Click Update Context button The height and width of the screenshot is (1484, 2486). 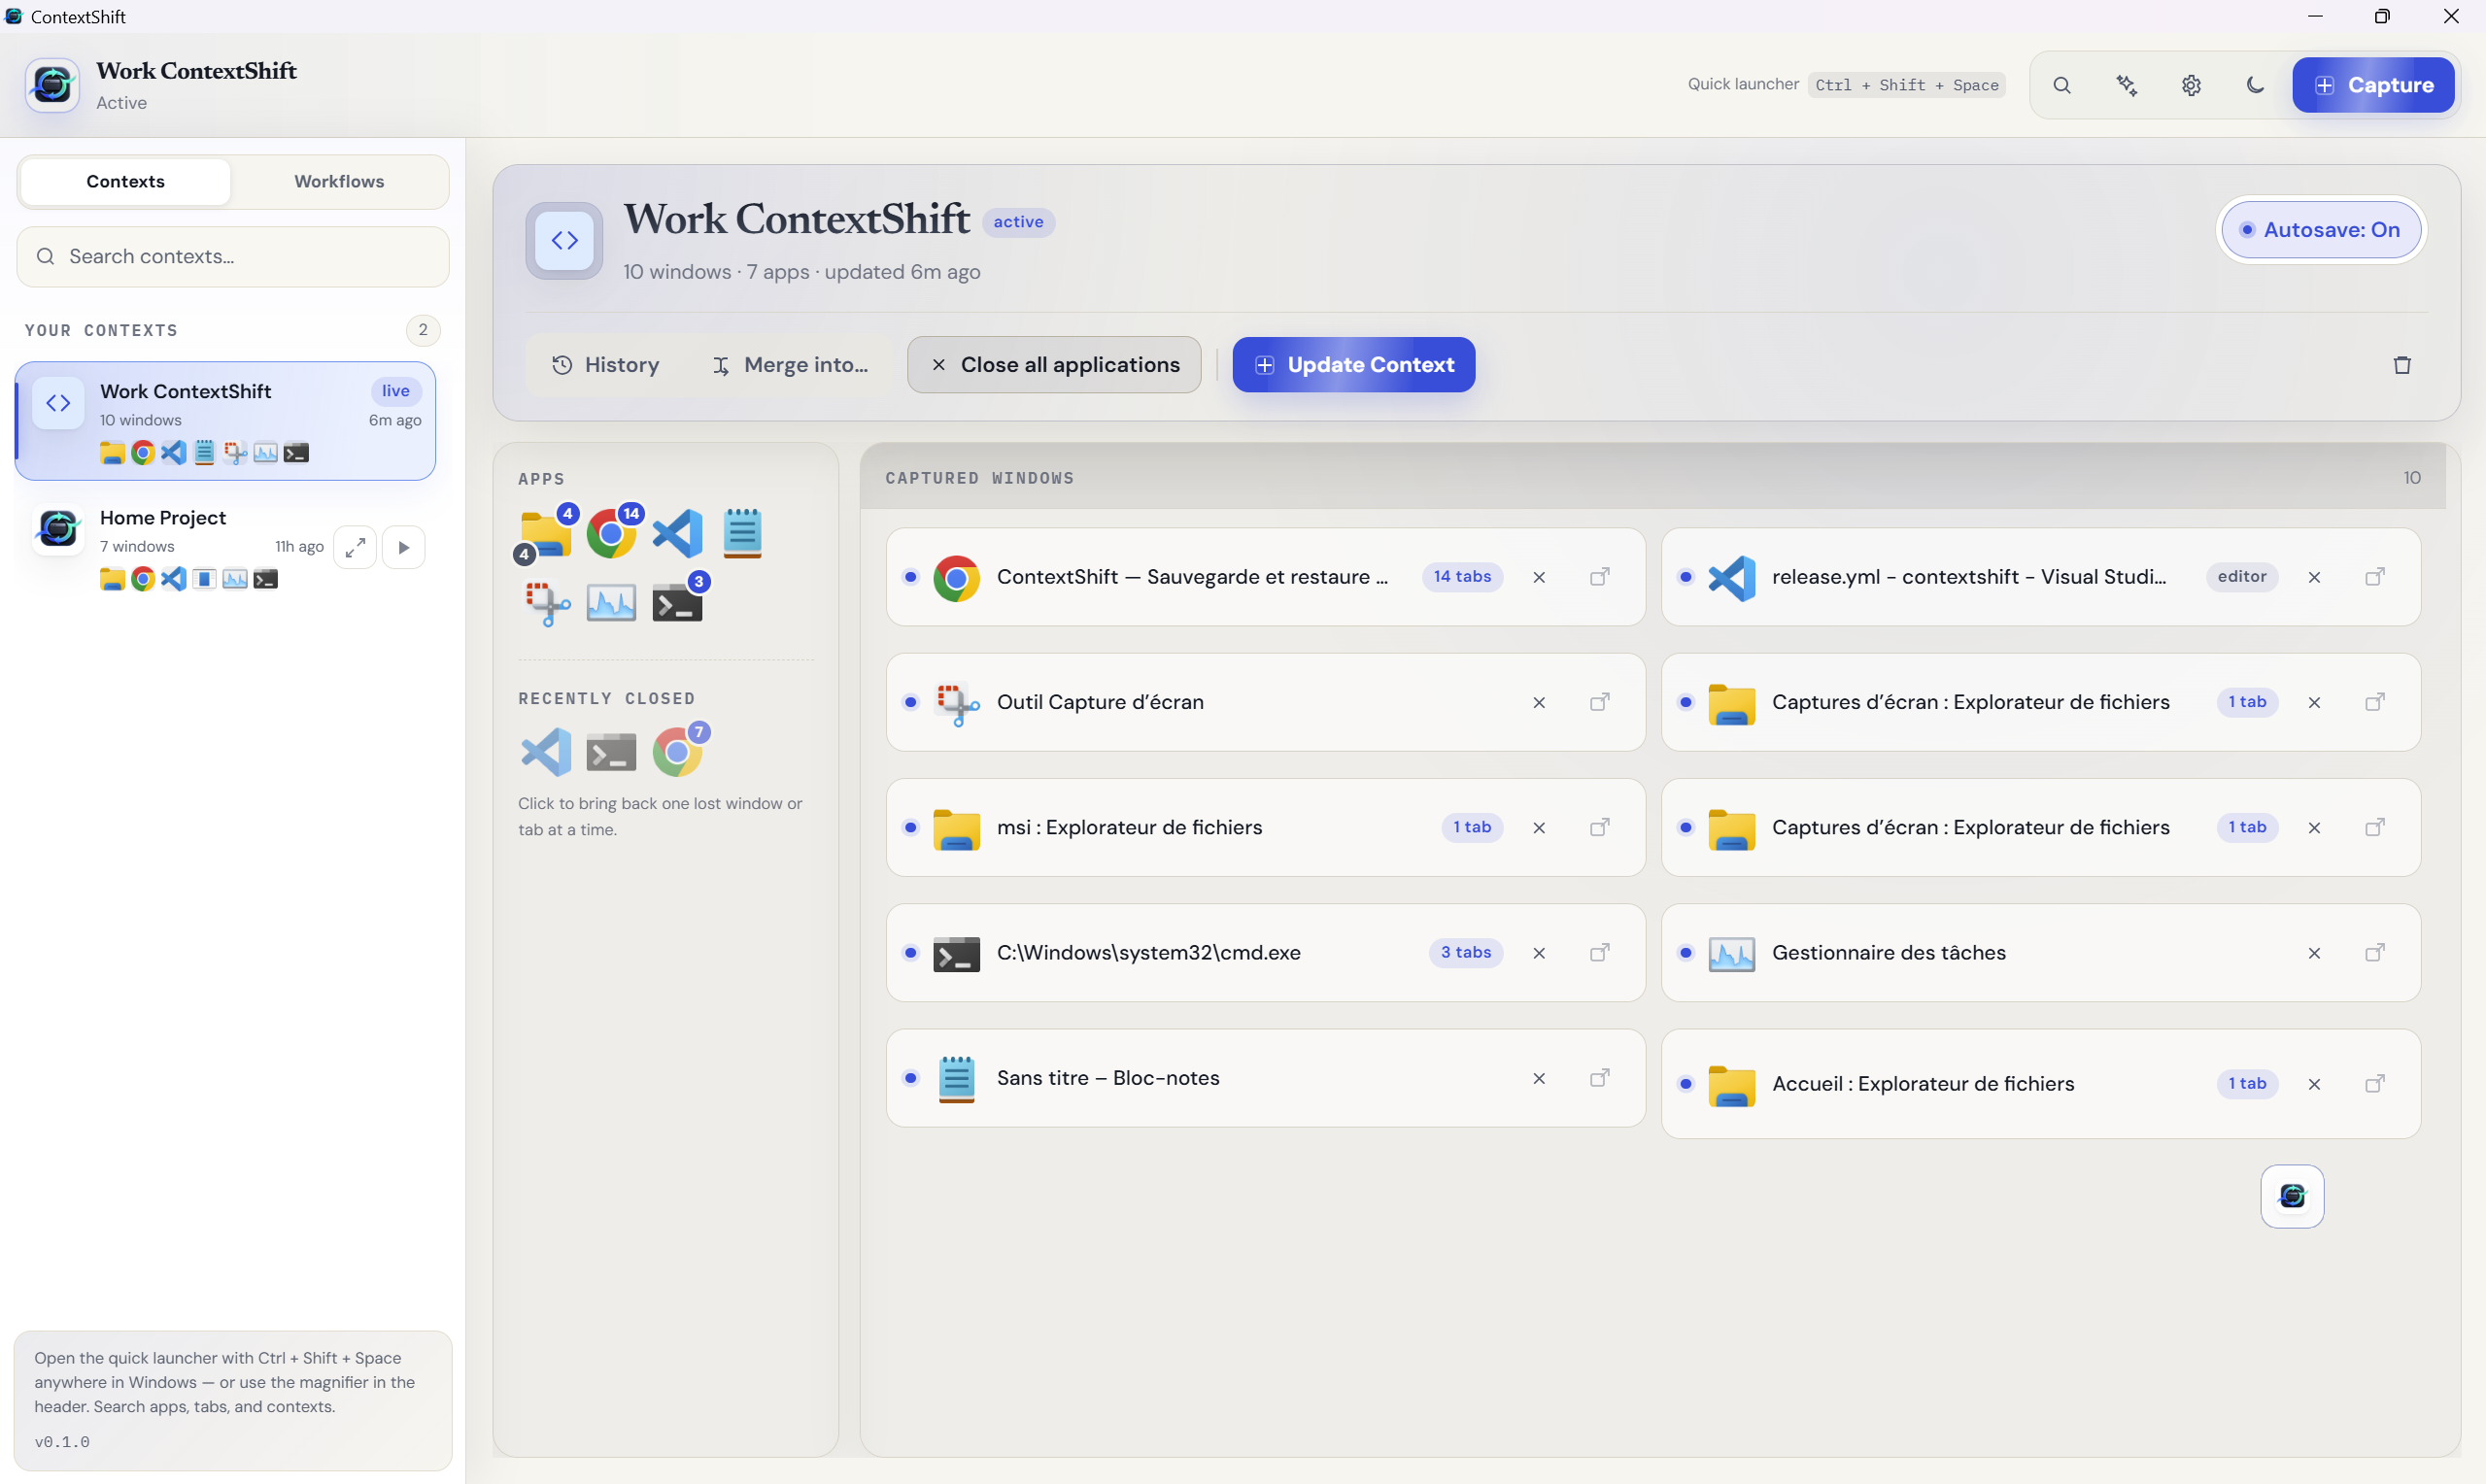(x=1353, y=365)
